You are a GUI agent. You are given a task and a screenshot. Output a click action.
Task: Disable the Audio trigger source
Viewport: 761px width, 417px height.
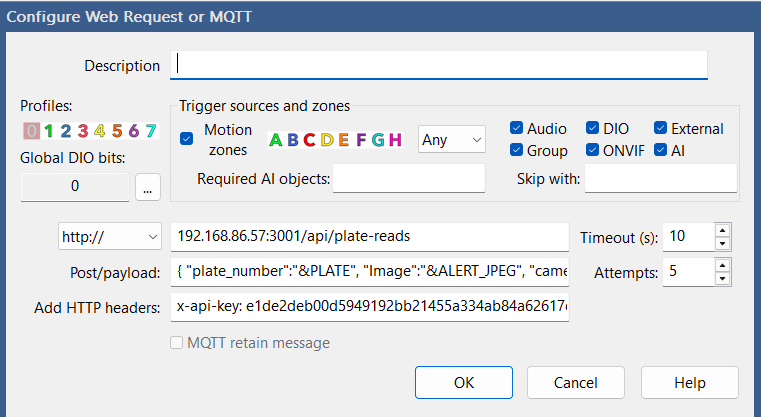click(516, 128)
